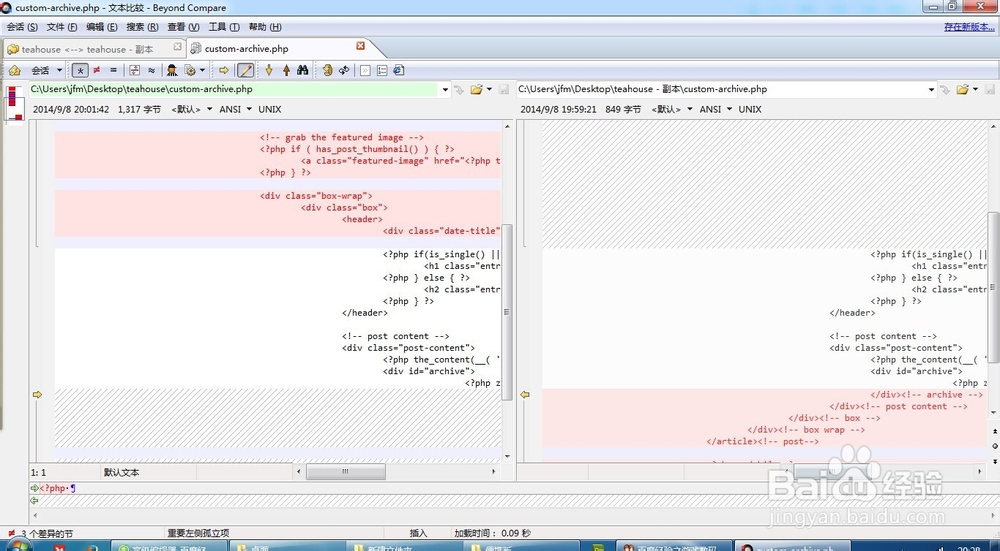
Task: Close the teahouse folder compare tab
Action: 178,47
